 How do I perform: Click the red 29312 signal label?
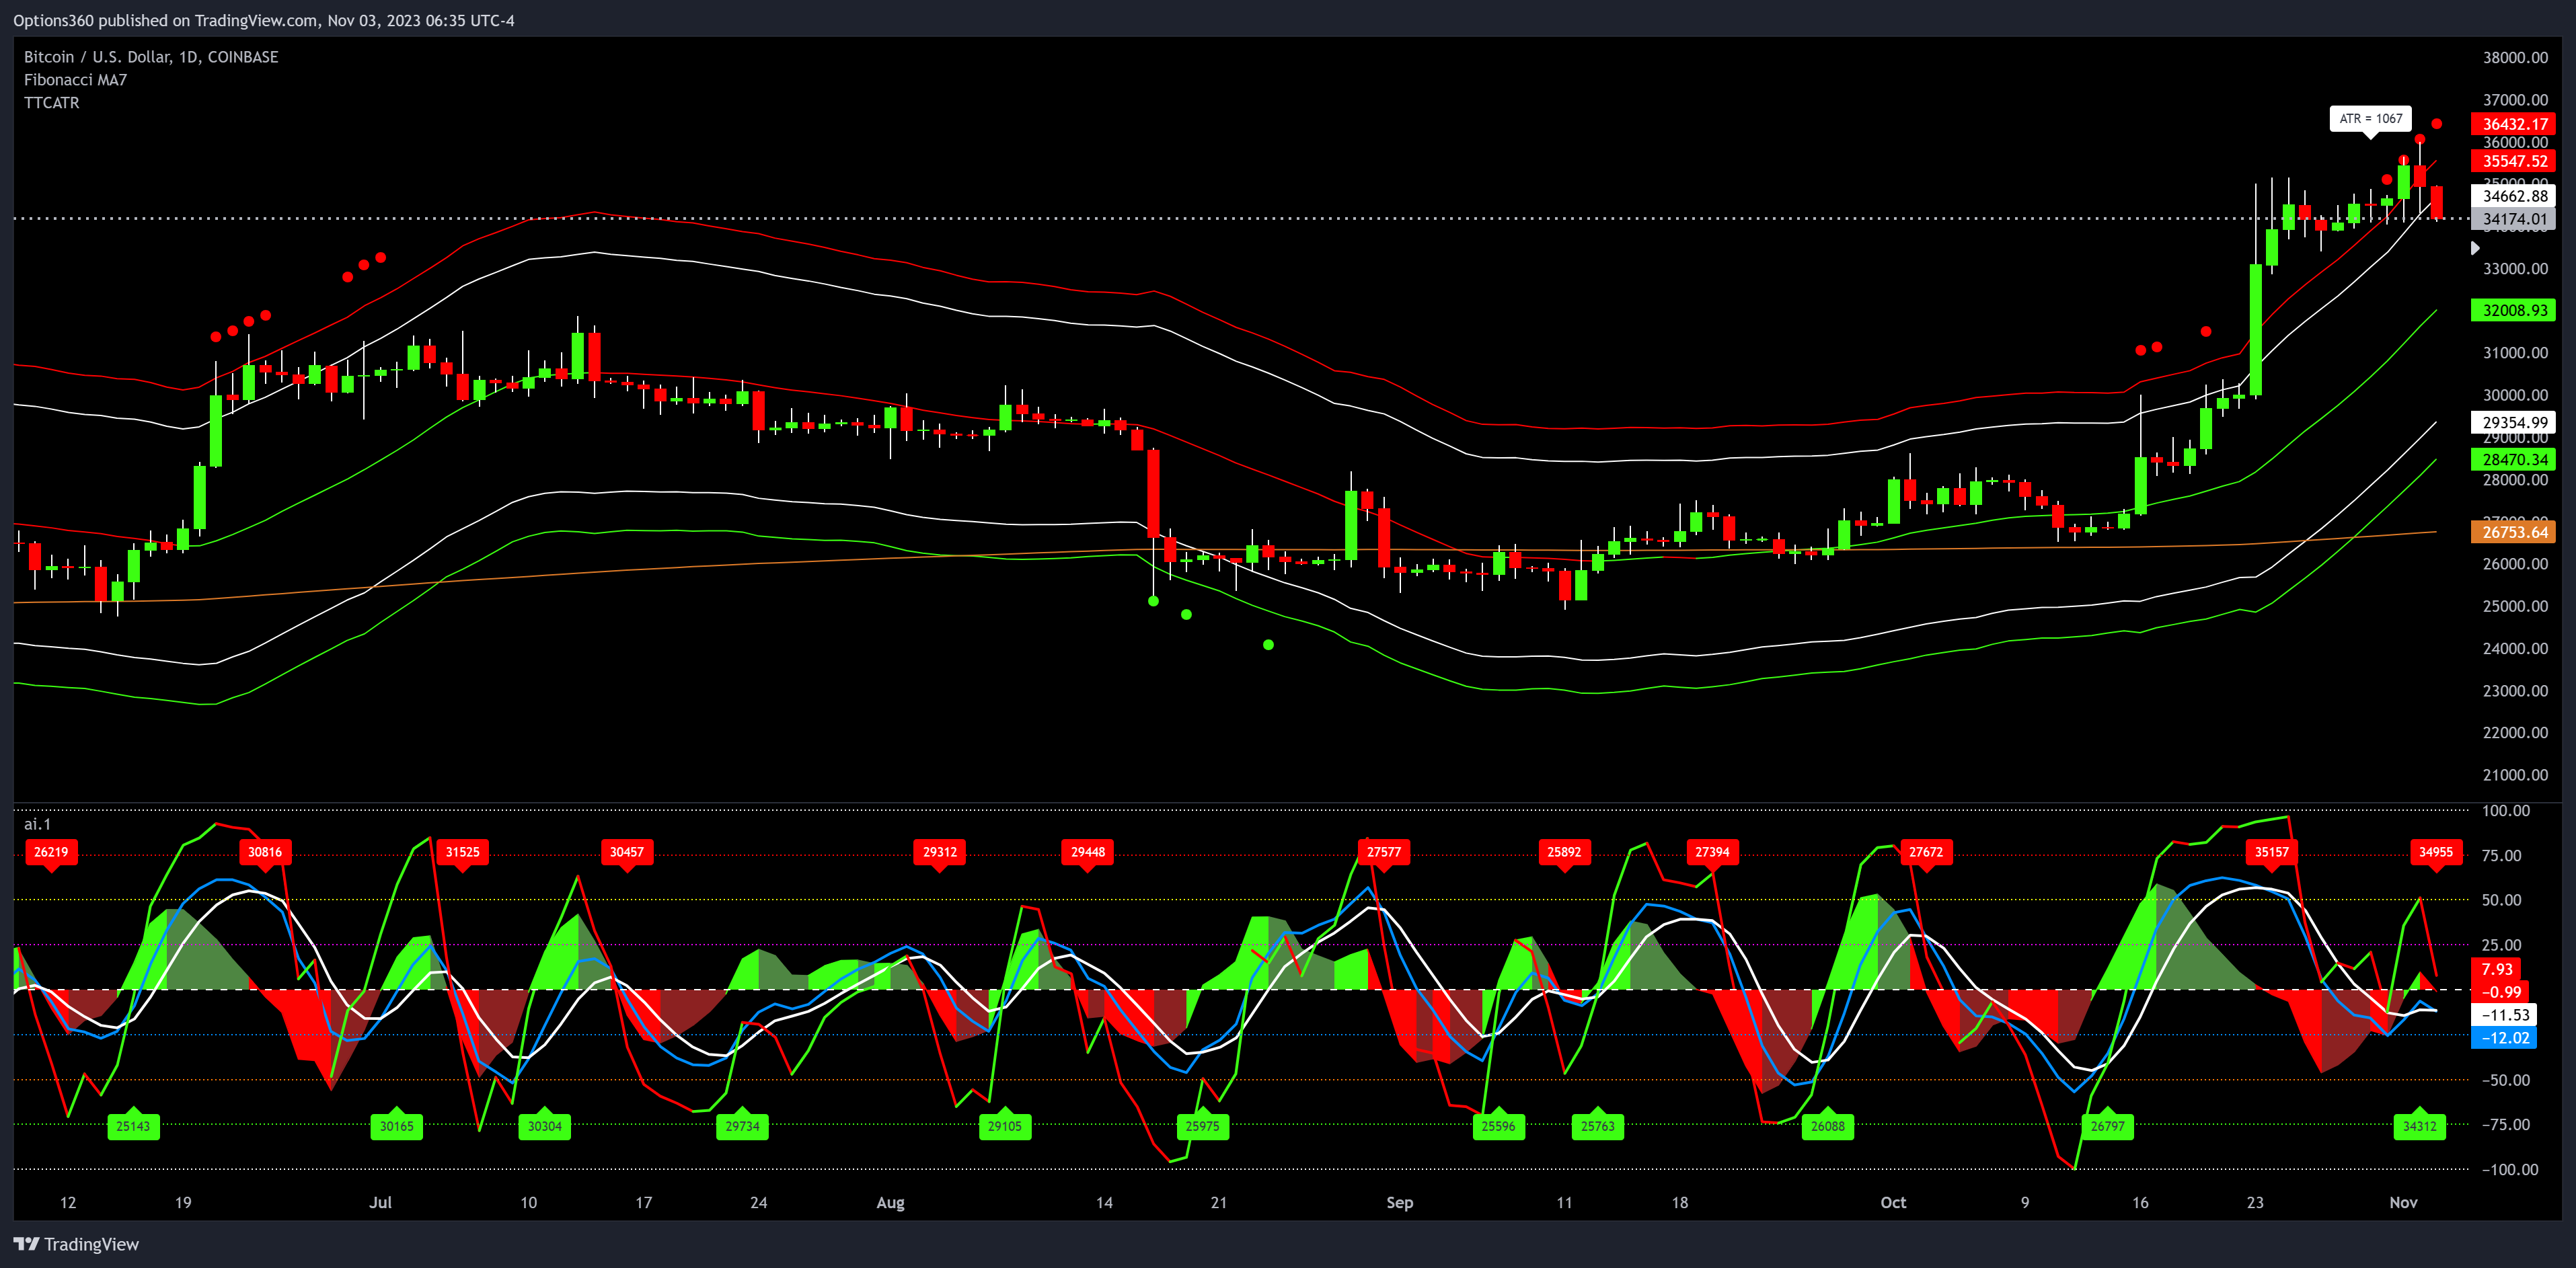(940, 852)
